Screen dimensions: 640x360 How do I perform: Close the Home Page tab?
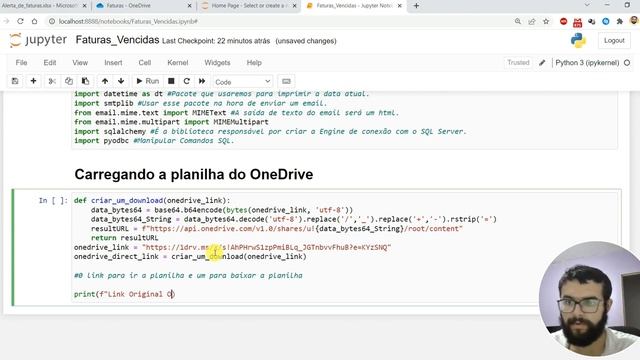pos(294,6)
